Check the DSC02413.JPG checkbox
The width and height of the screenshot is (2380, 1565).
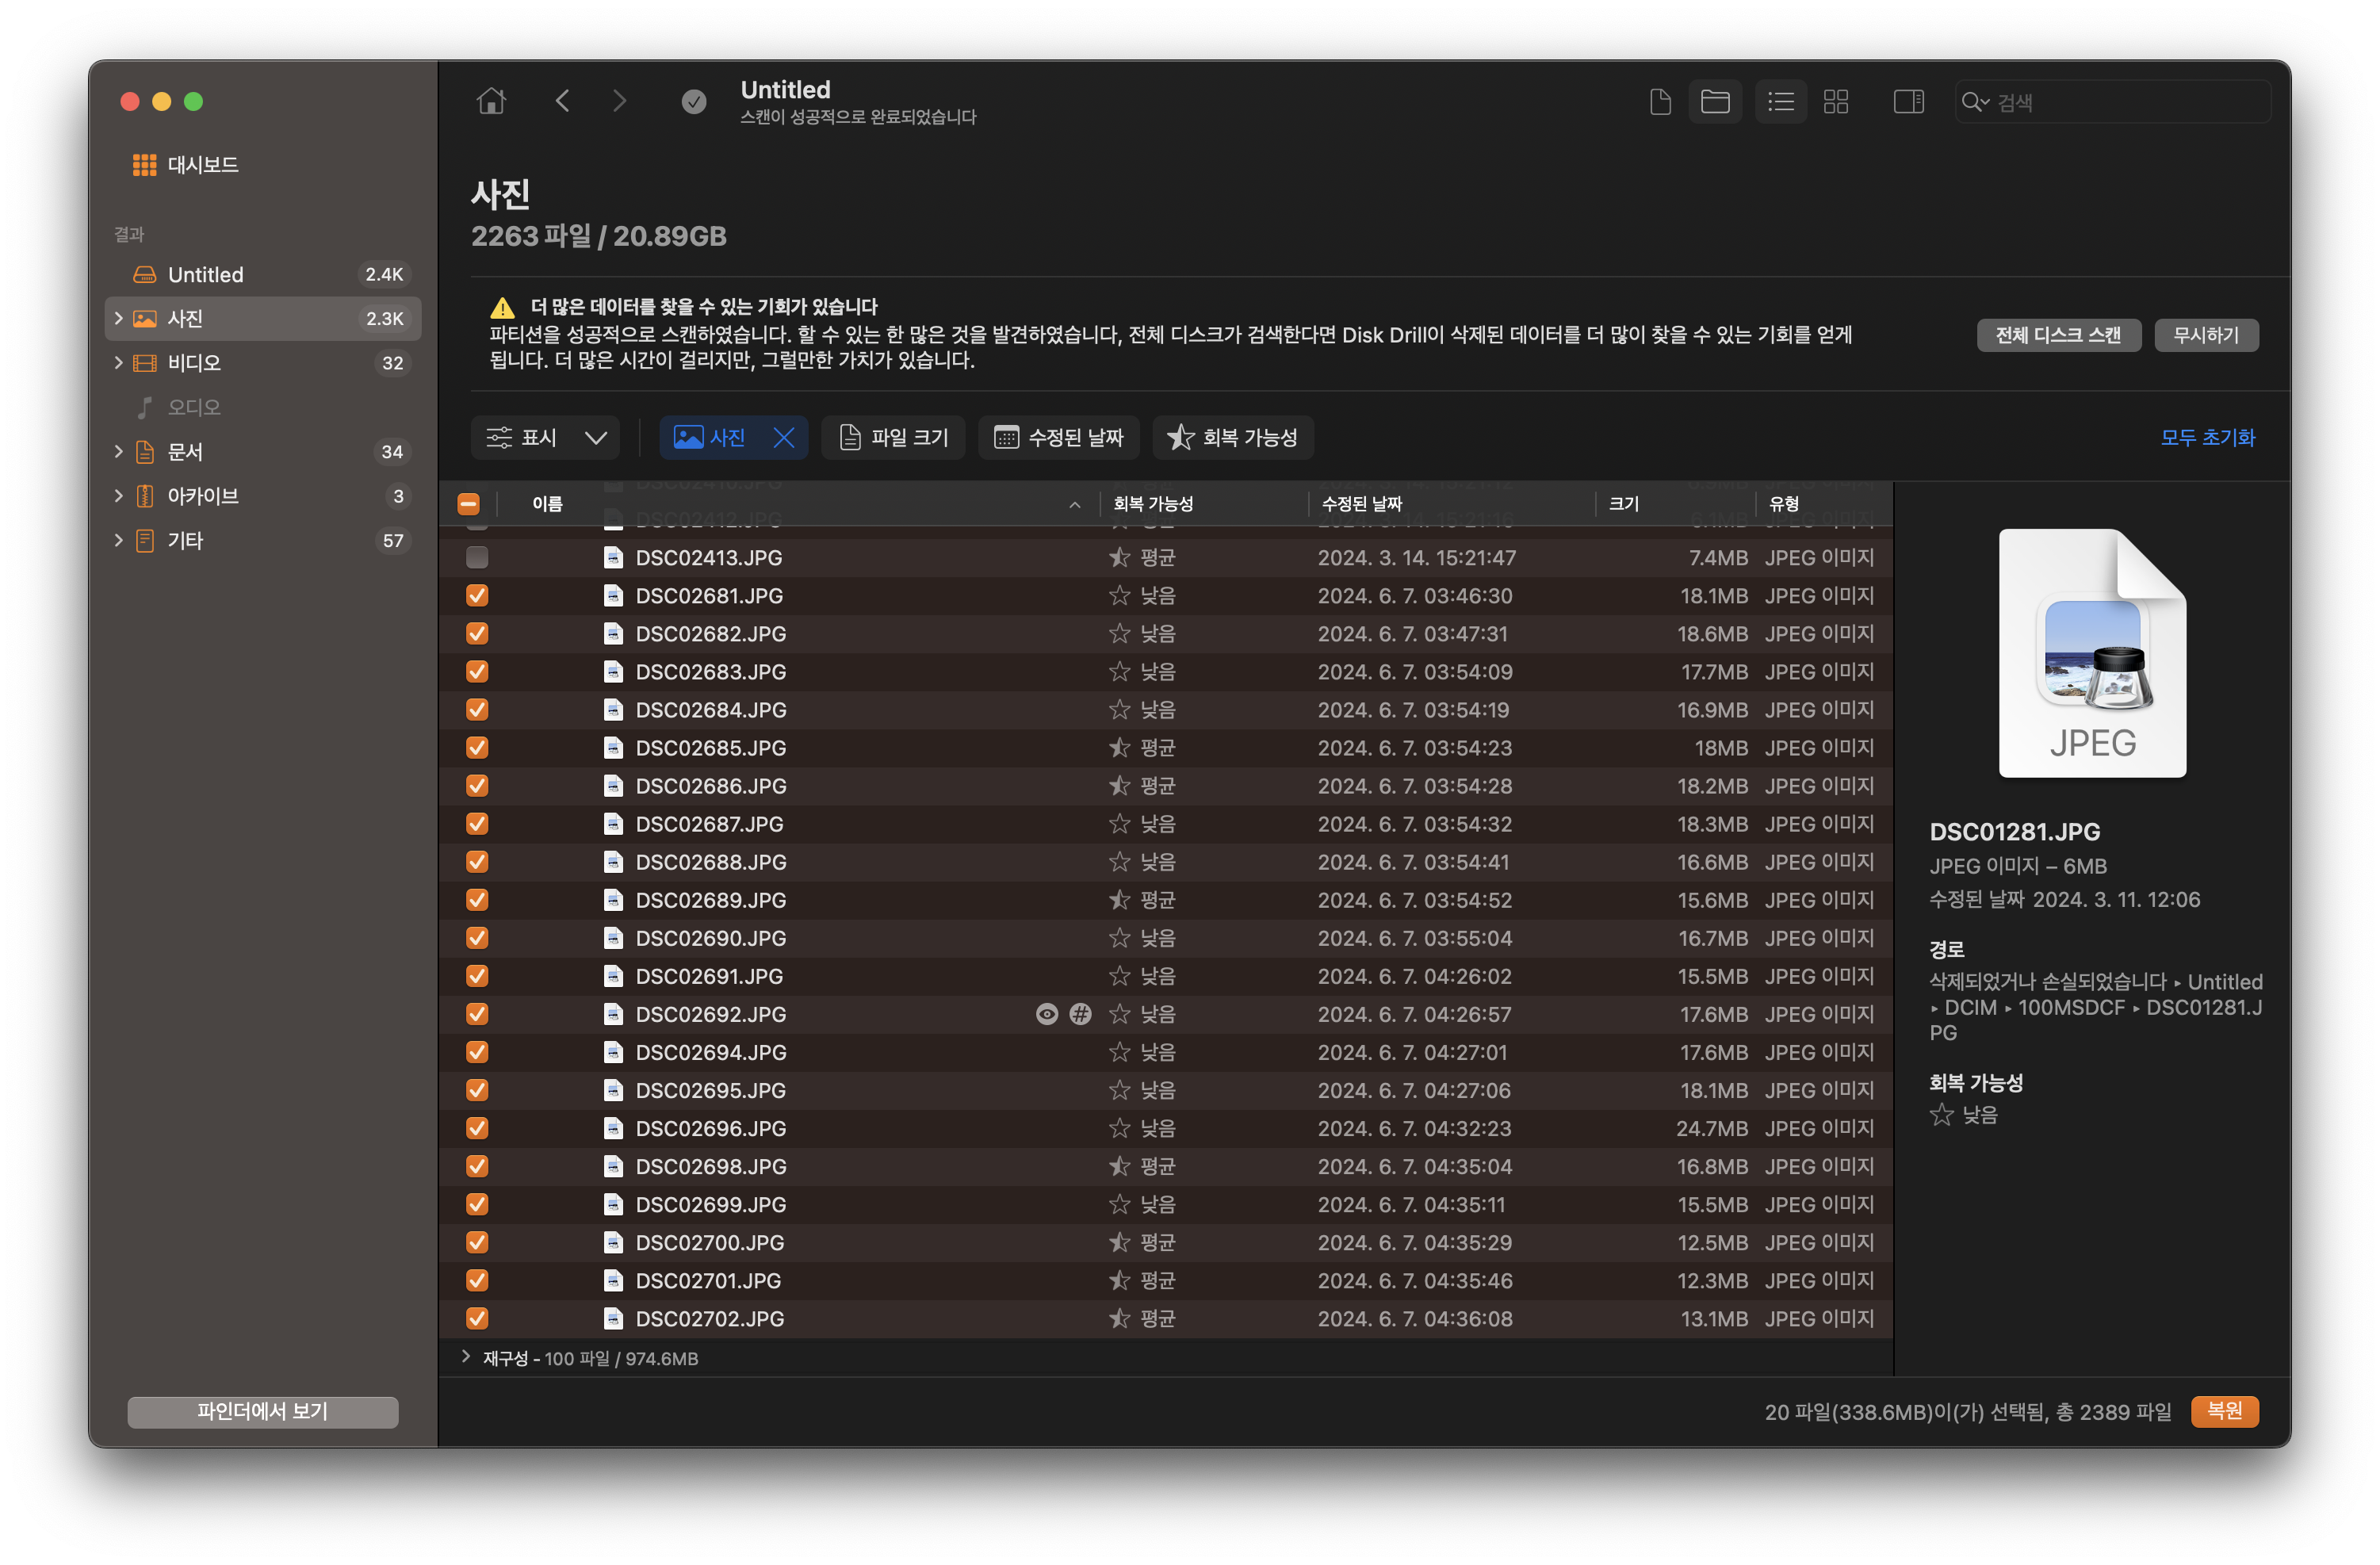(477, 557)
